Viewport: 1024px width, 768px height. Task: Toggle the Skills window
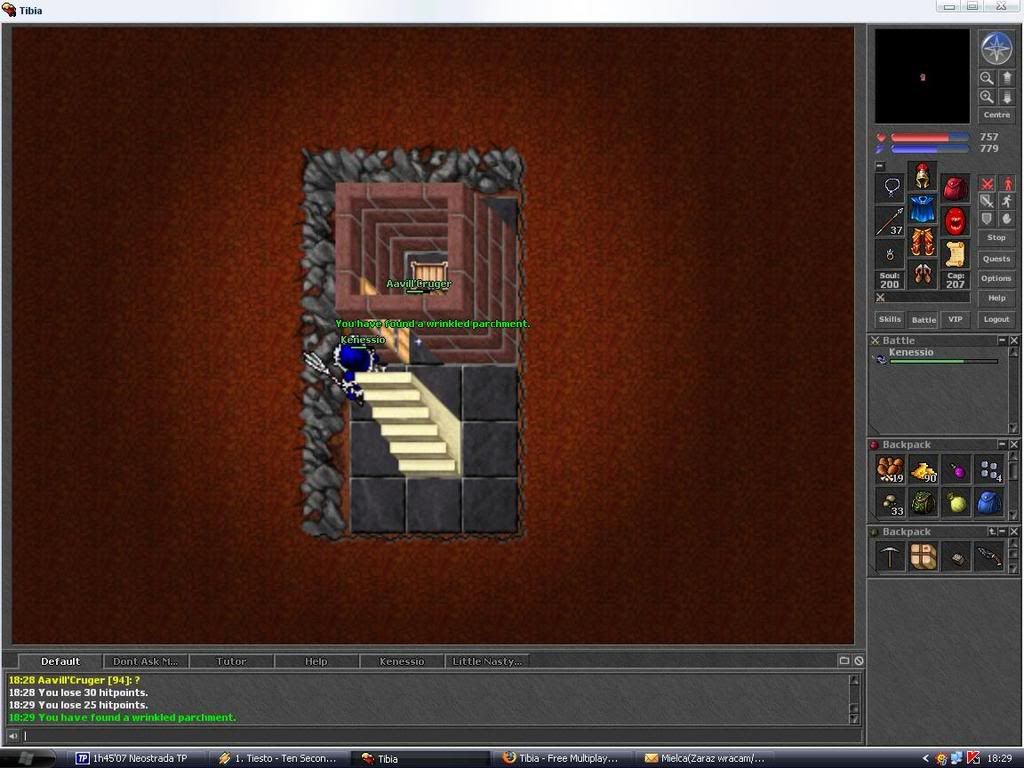click(x=889, y=319)
